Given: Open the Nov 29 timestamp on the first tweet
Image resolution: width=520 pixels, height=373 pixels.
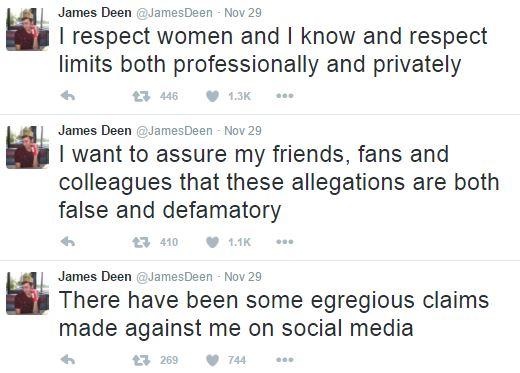Looking at the screenshot, I should 243,13.
